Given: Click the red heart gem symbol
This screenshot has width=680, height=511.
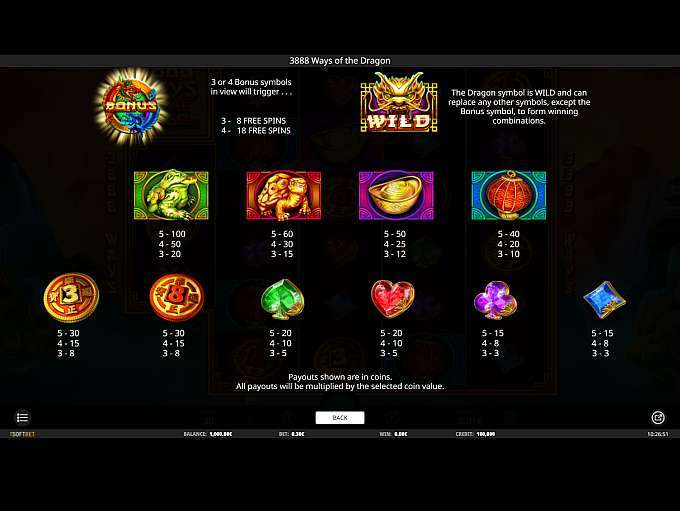Looking at the screenshot, I should click(393, 298).
